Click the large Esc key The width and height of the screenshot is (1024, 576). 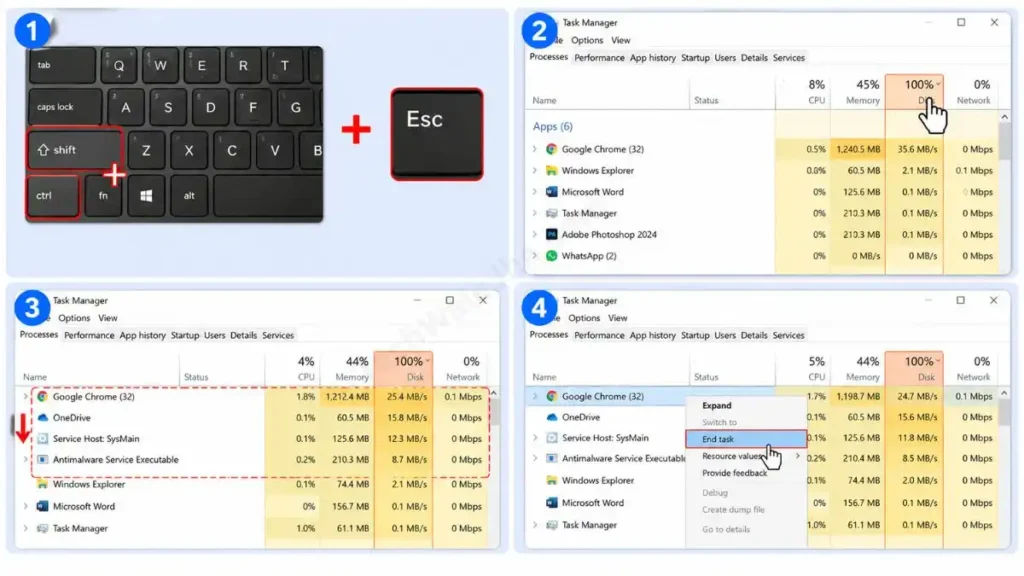[x=437, y=134]
